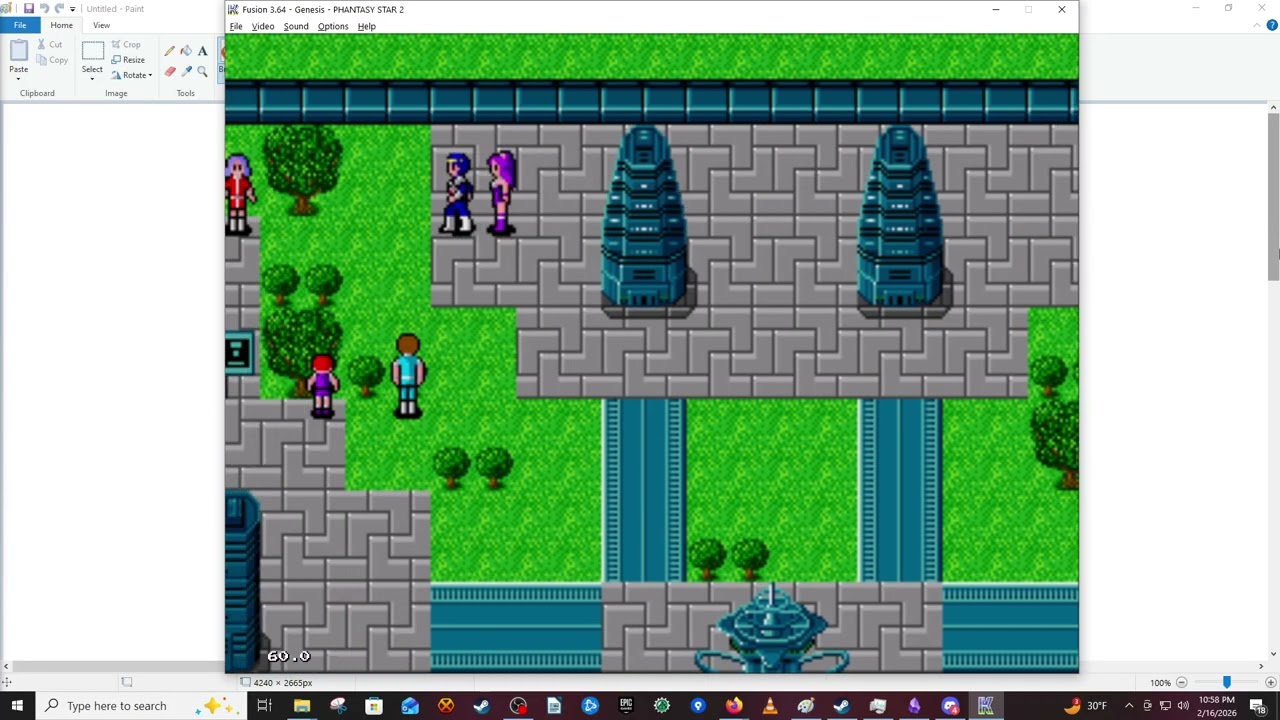Viewport: 1280px width, 720px height.
Task: Click the 30°F weather widget
Action: [x=1088, y=706]
